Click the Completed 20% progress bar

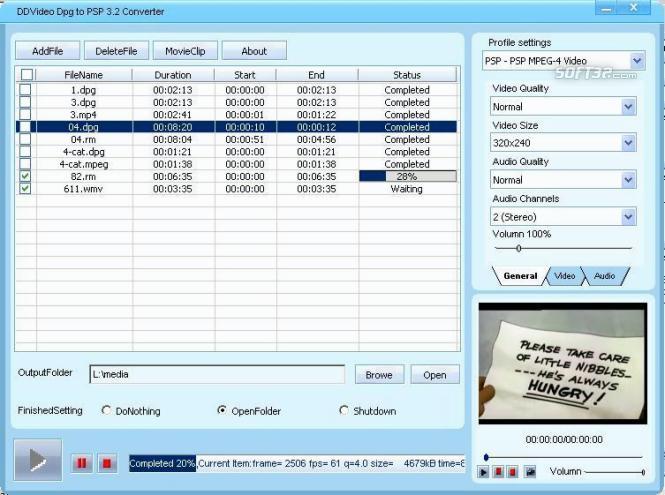[x=162, y=463]
